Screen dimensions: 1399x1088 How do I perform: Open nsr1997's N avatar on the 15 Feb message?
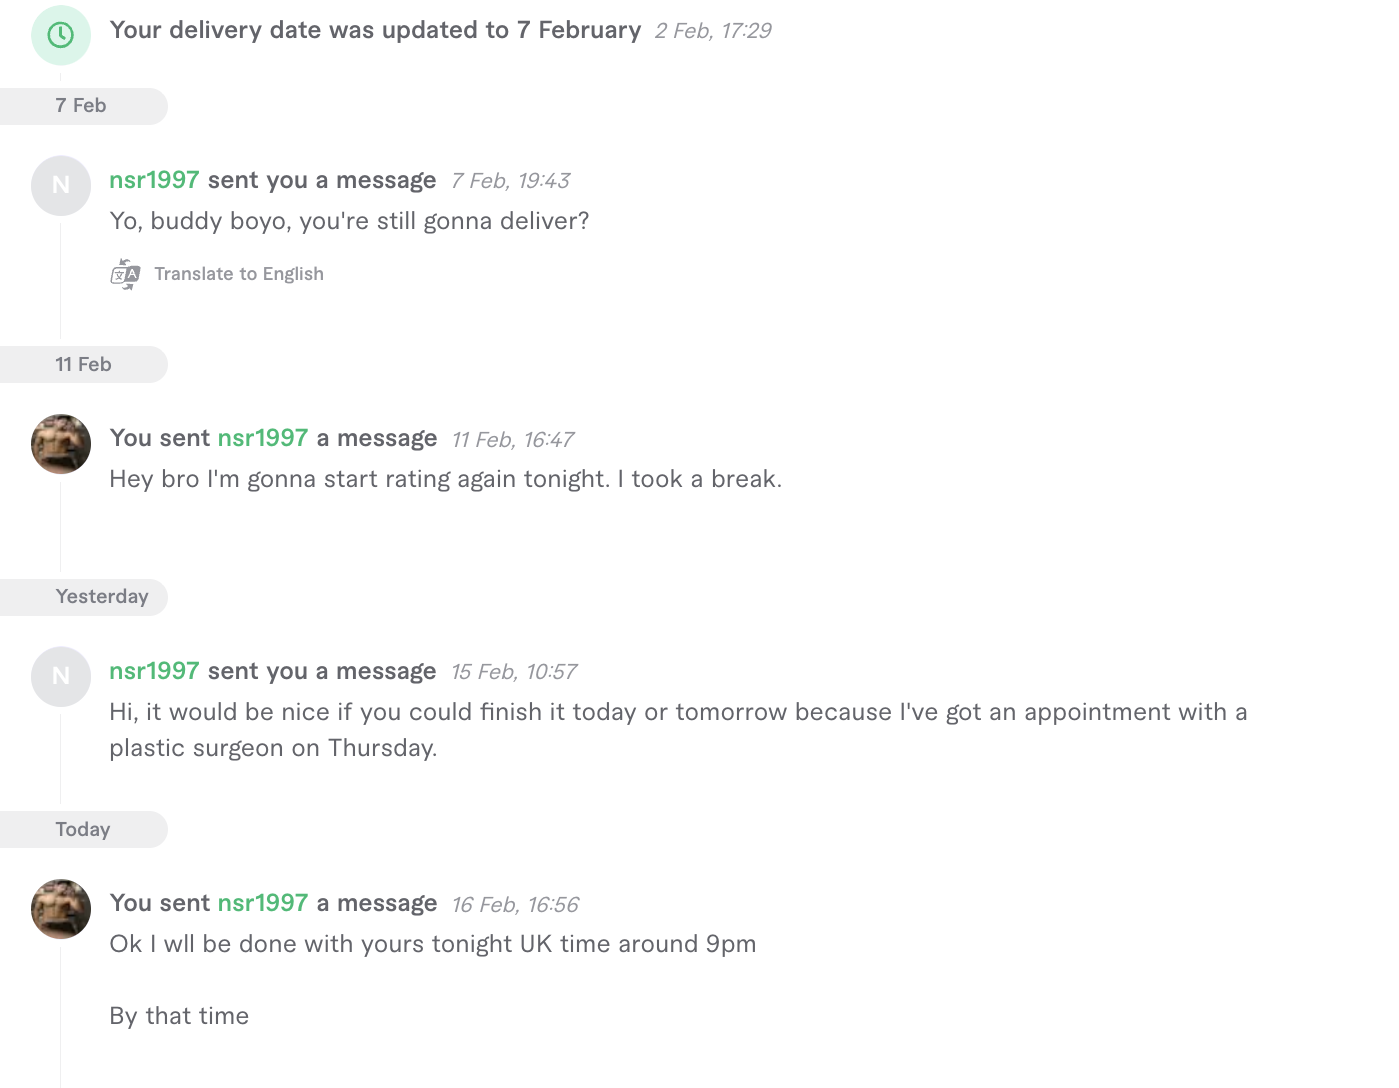click(61, 677)
